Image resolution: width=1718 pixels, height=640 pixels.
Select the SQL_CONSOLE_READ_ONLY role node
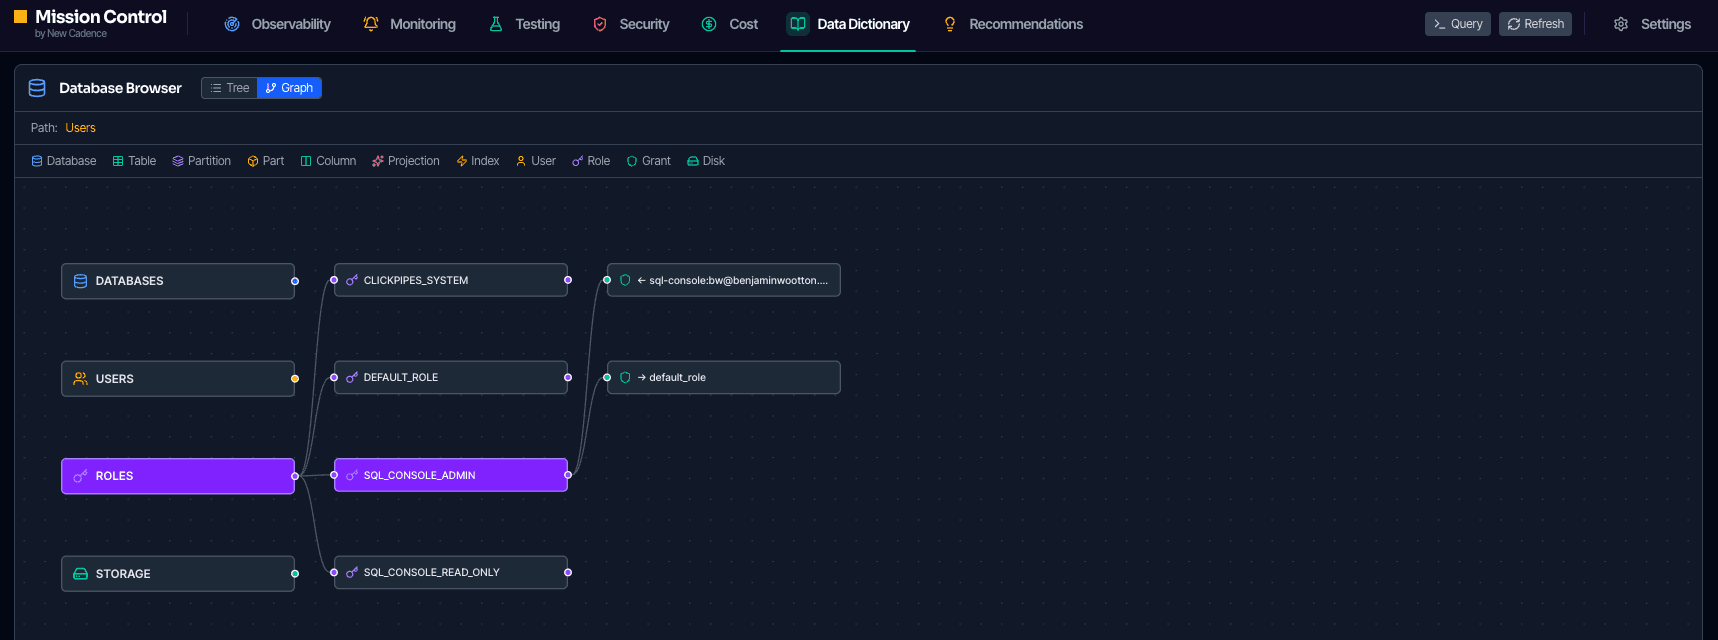coord(451,572)
